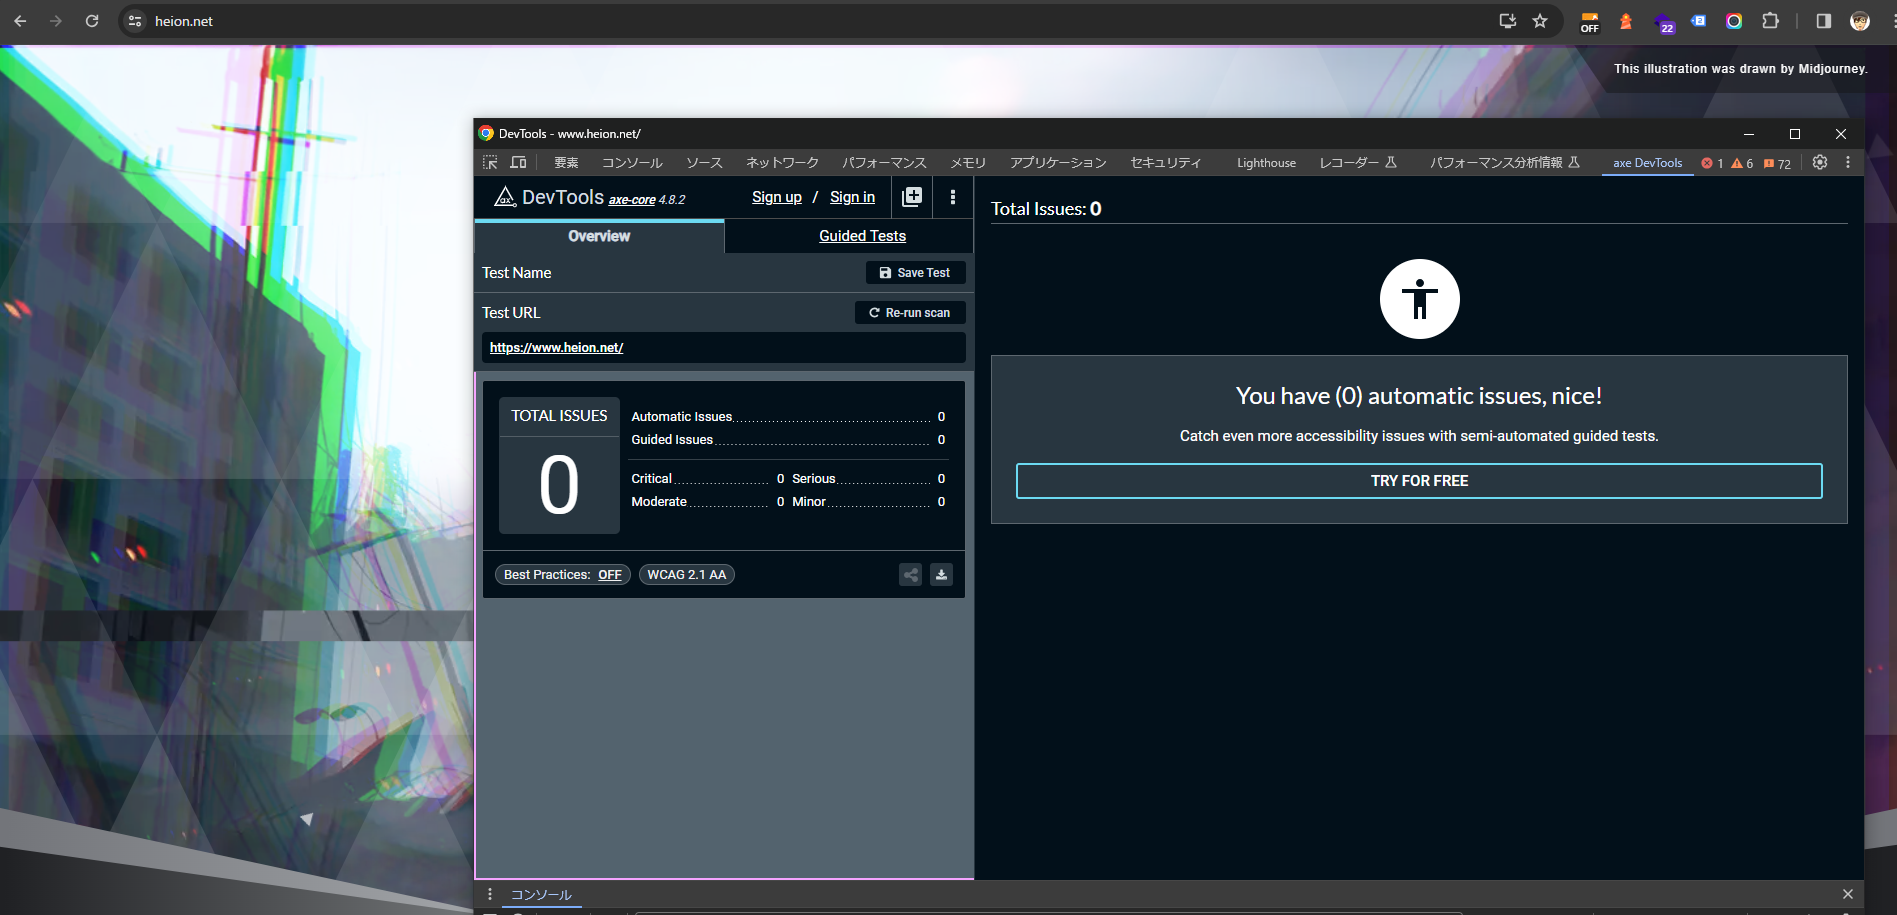The image size is (1897, 915).
Task: Open the Extensions puzzle piece menu
Action: [1770, 21]
